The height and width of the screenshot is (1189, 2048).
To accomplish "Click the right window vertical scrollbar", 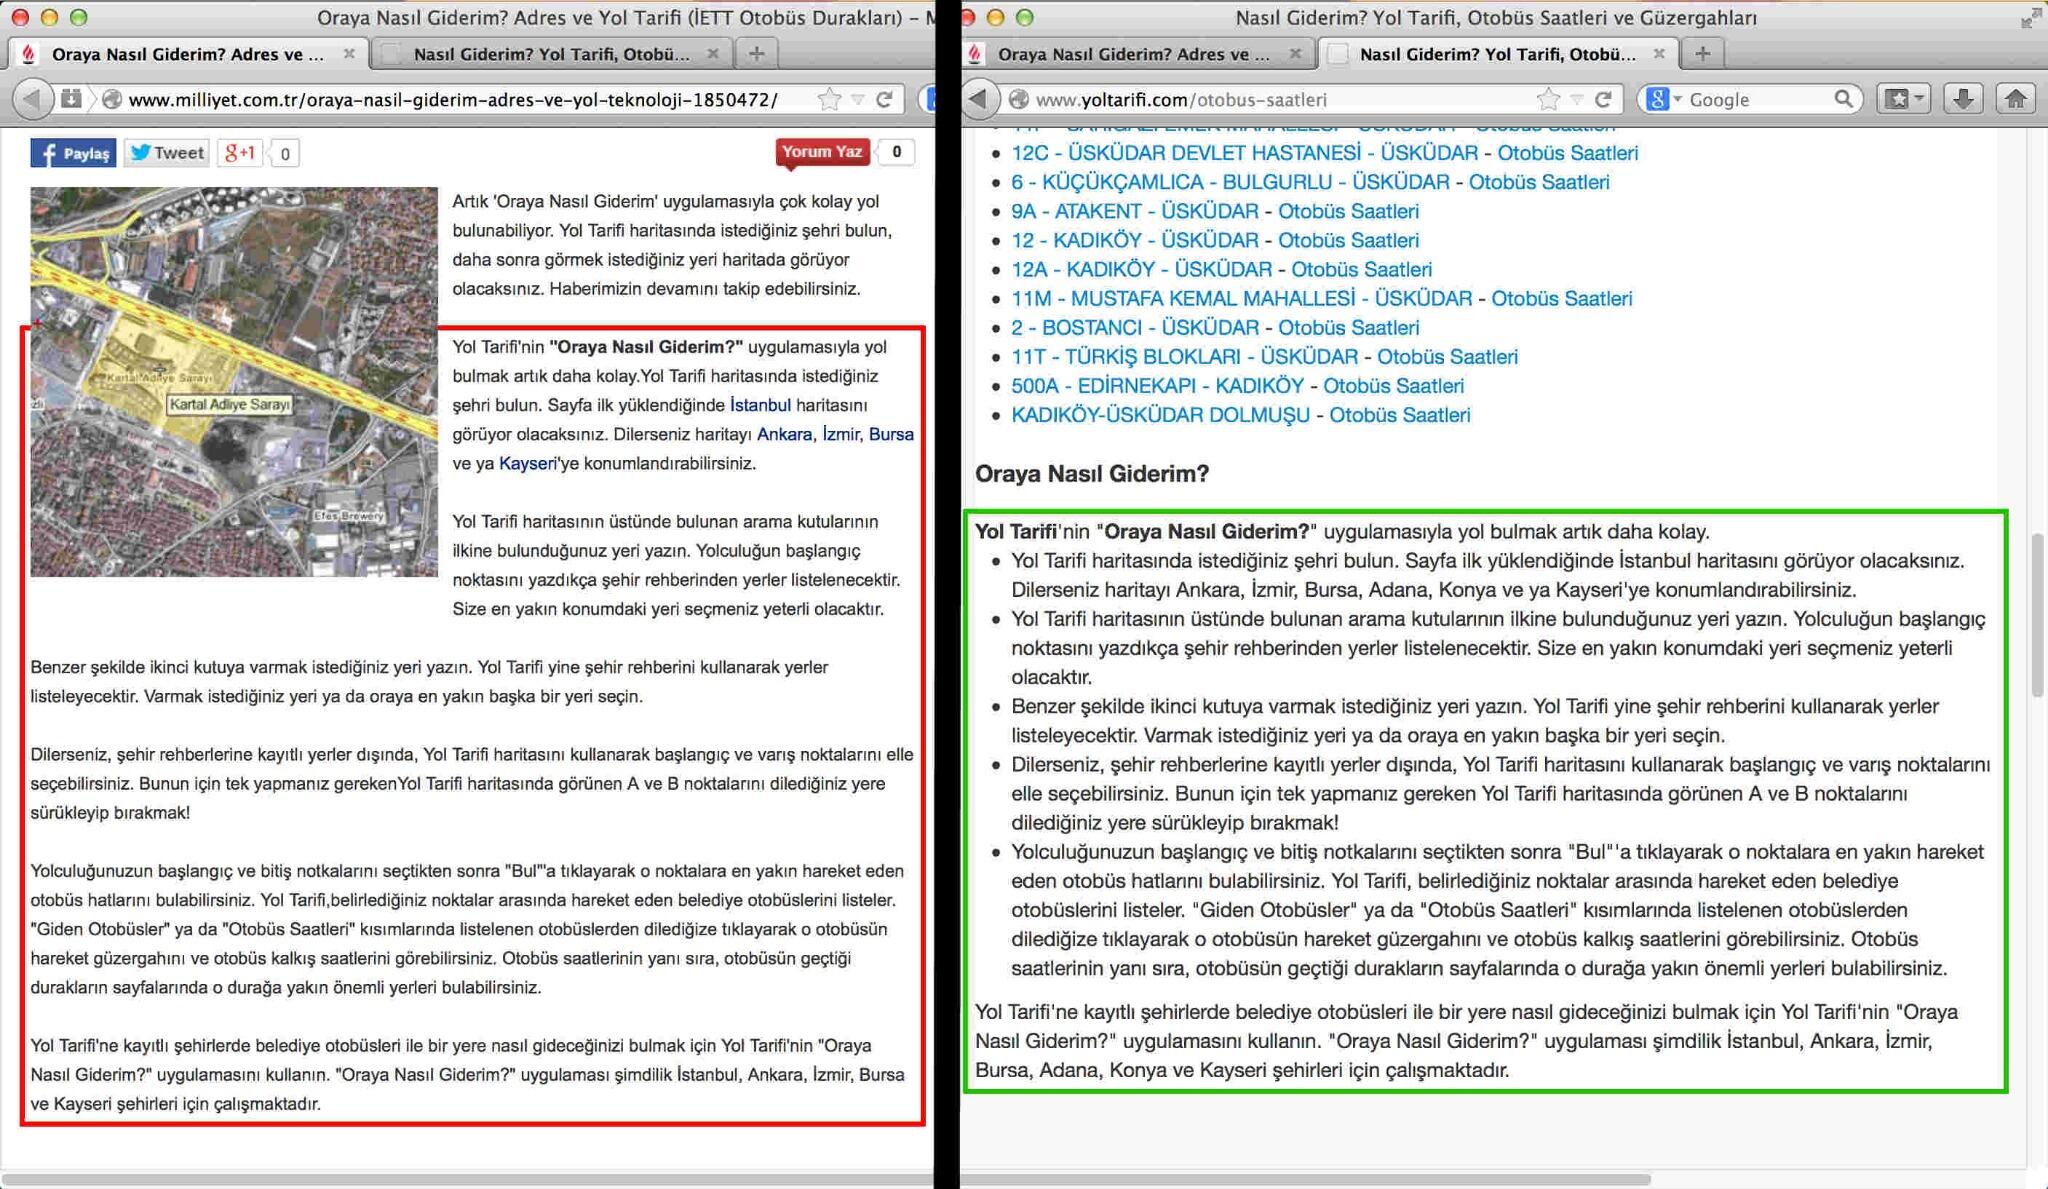I will (x=2037, y=615).
